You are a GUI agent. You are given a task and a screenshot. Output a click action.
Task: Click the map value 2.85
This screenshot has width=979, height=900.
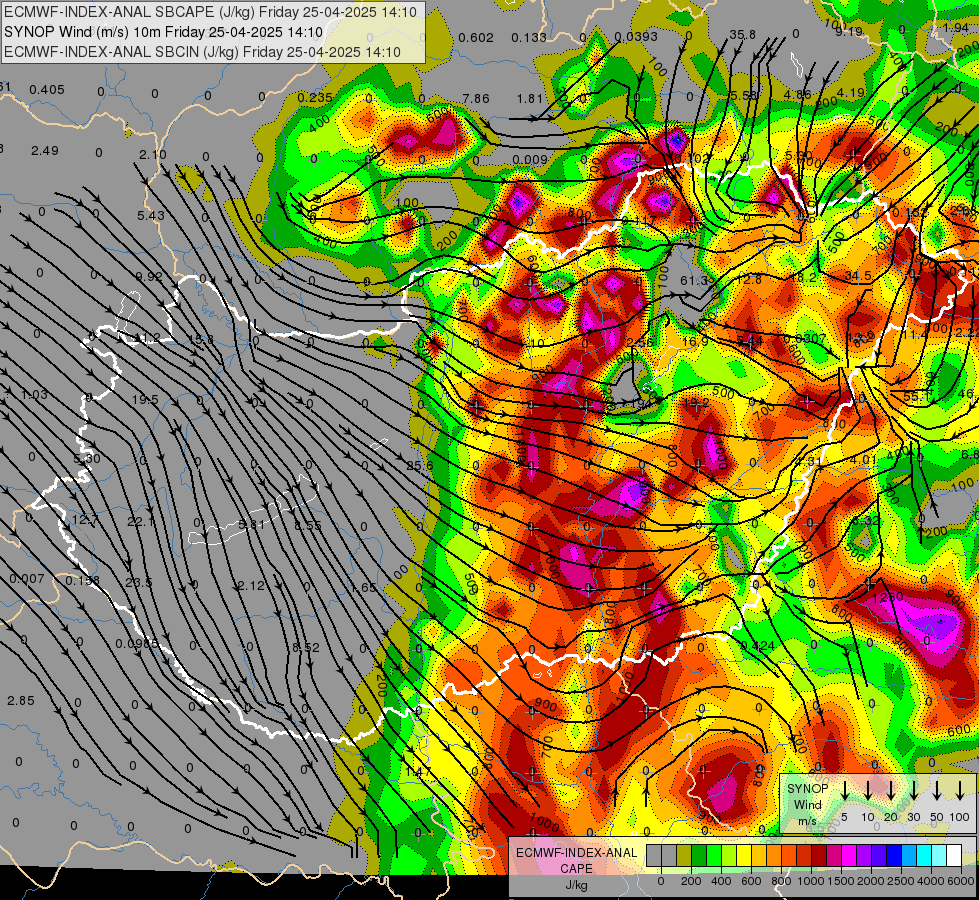21,700
